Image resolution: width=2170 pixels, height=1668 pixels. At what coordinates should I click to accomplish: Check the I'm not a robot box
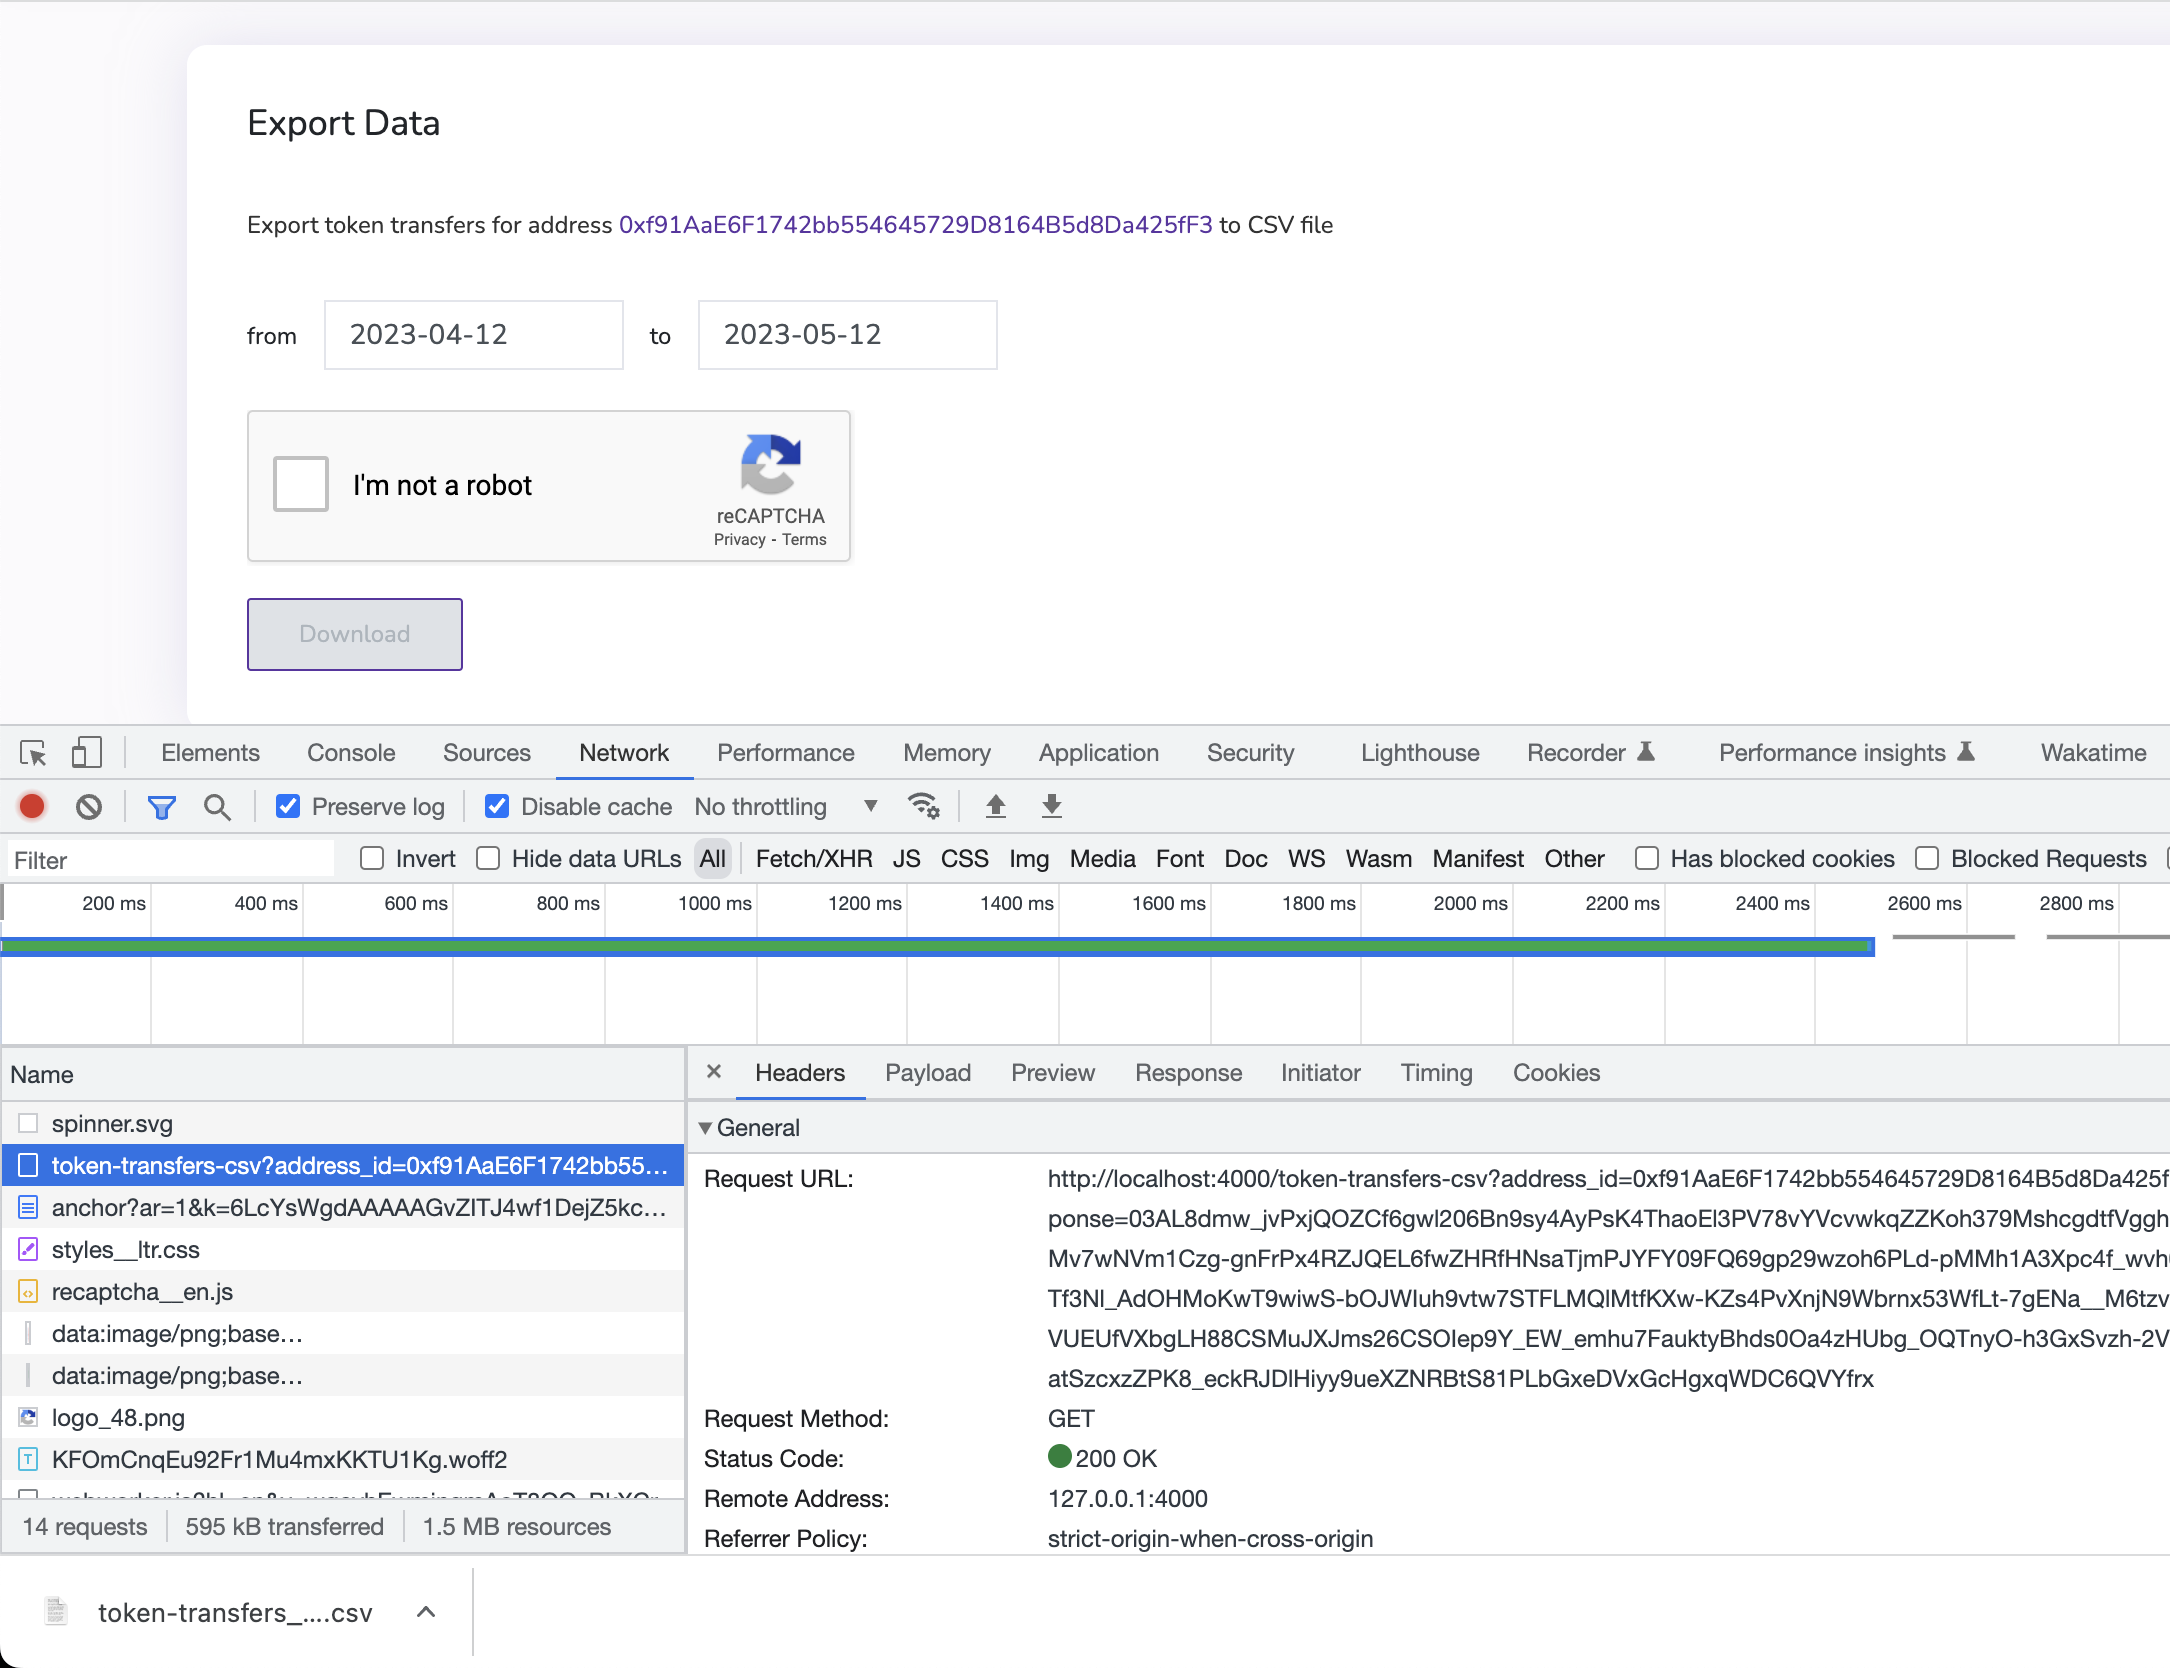pos(300,484)
